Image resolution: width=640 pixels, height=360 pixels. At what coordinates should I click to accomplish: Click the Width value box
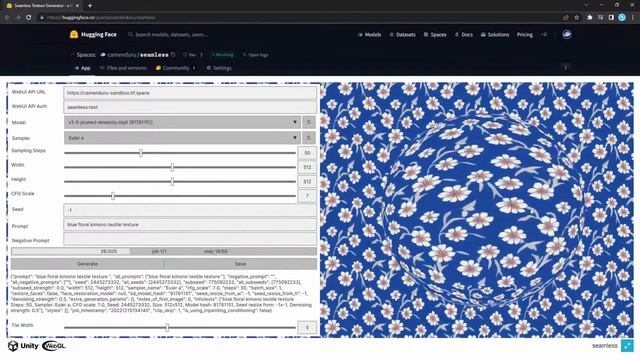click(307, 167)
